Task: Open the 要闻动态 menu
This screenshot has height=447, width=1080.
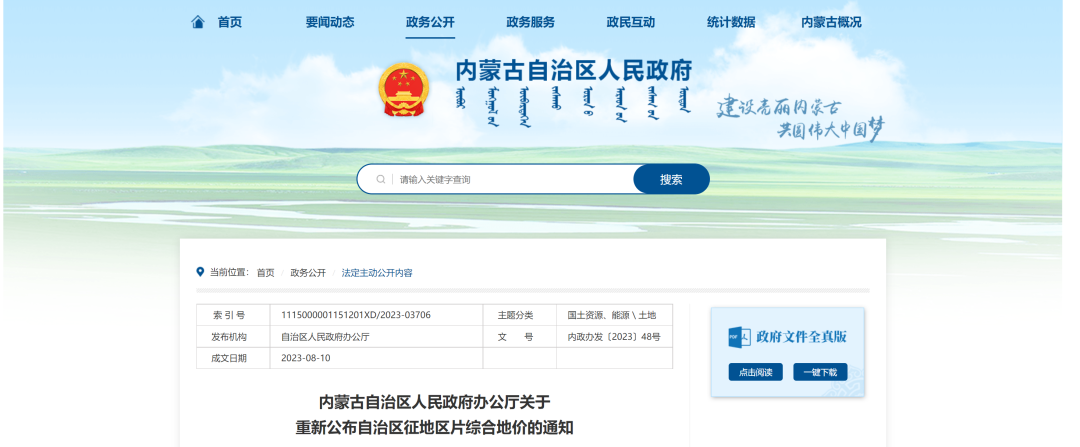Action: (x=330, y=22)
